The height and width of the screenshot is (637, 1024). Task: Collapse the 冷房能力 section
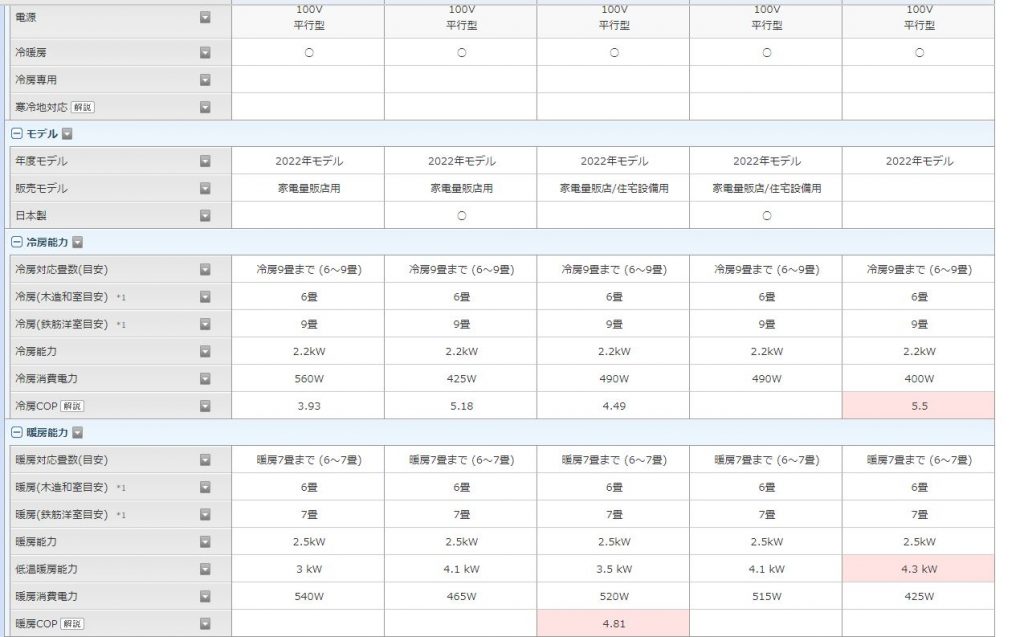click(16, 242)
